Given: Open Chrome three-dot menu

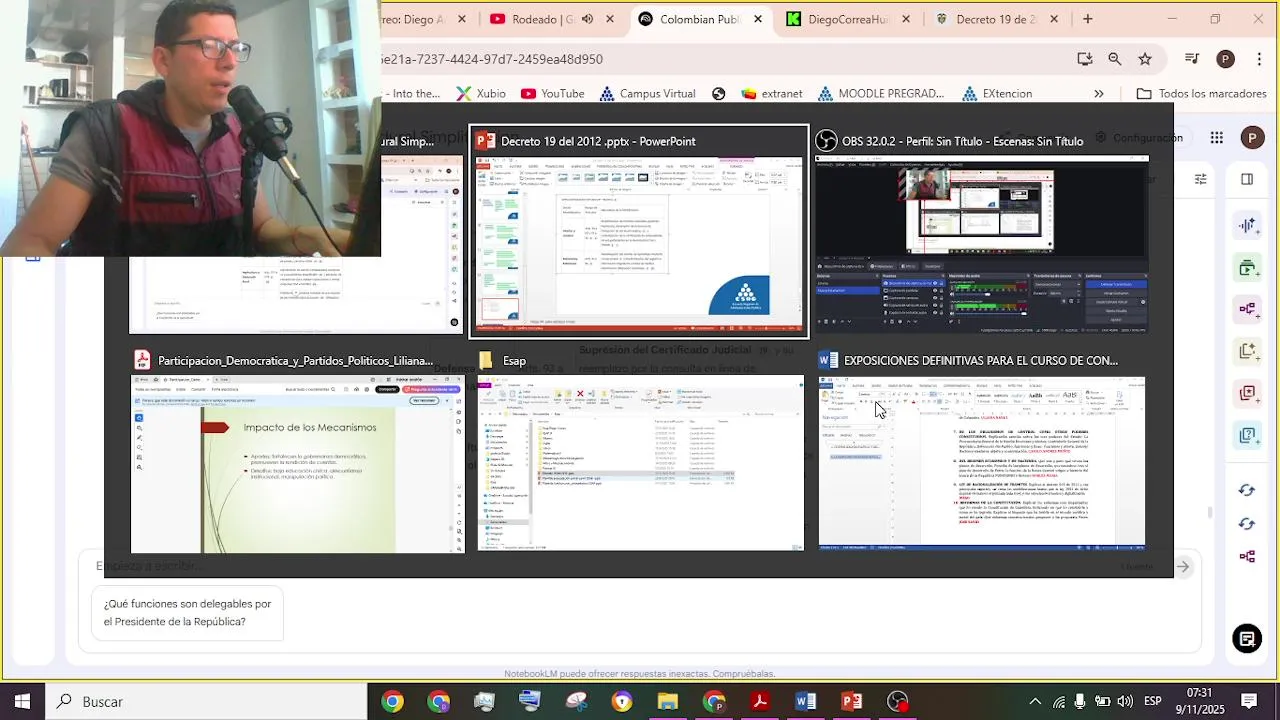Looking at the screenshot, I should (x=1258, y=59).
